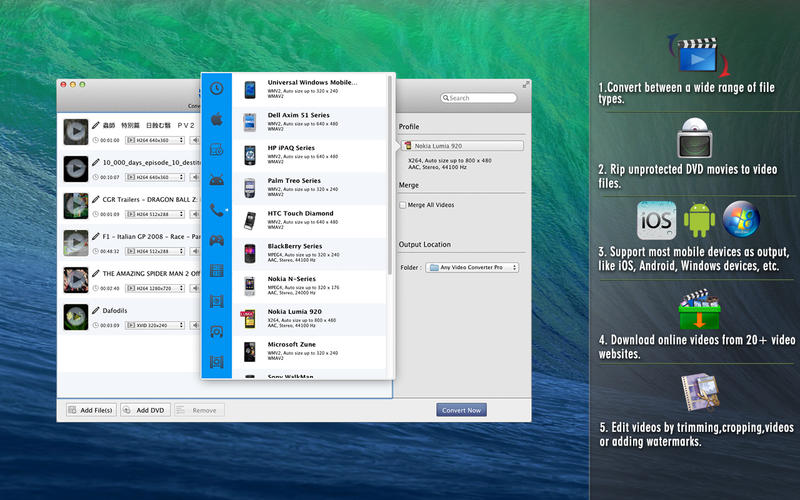800x500 pixels.
Task: Click into the Search field
Action: pos(480,98)
